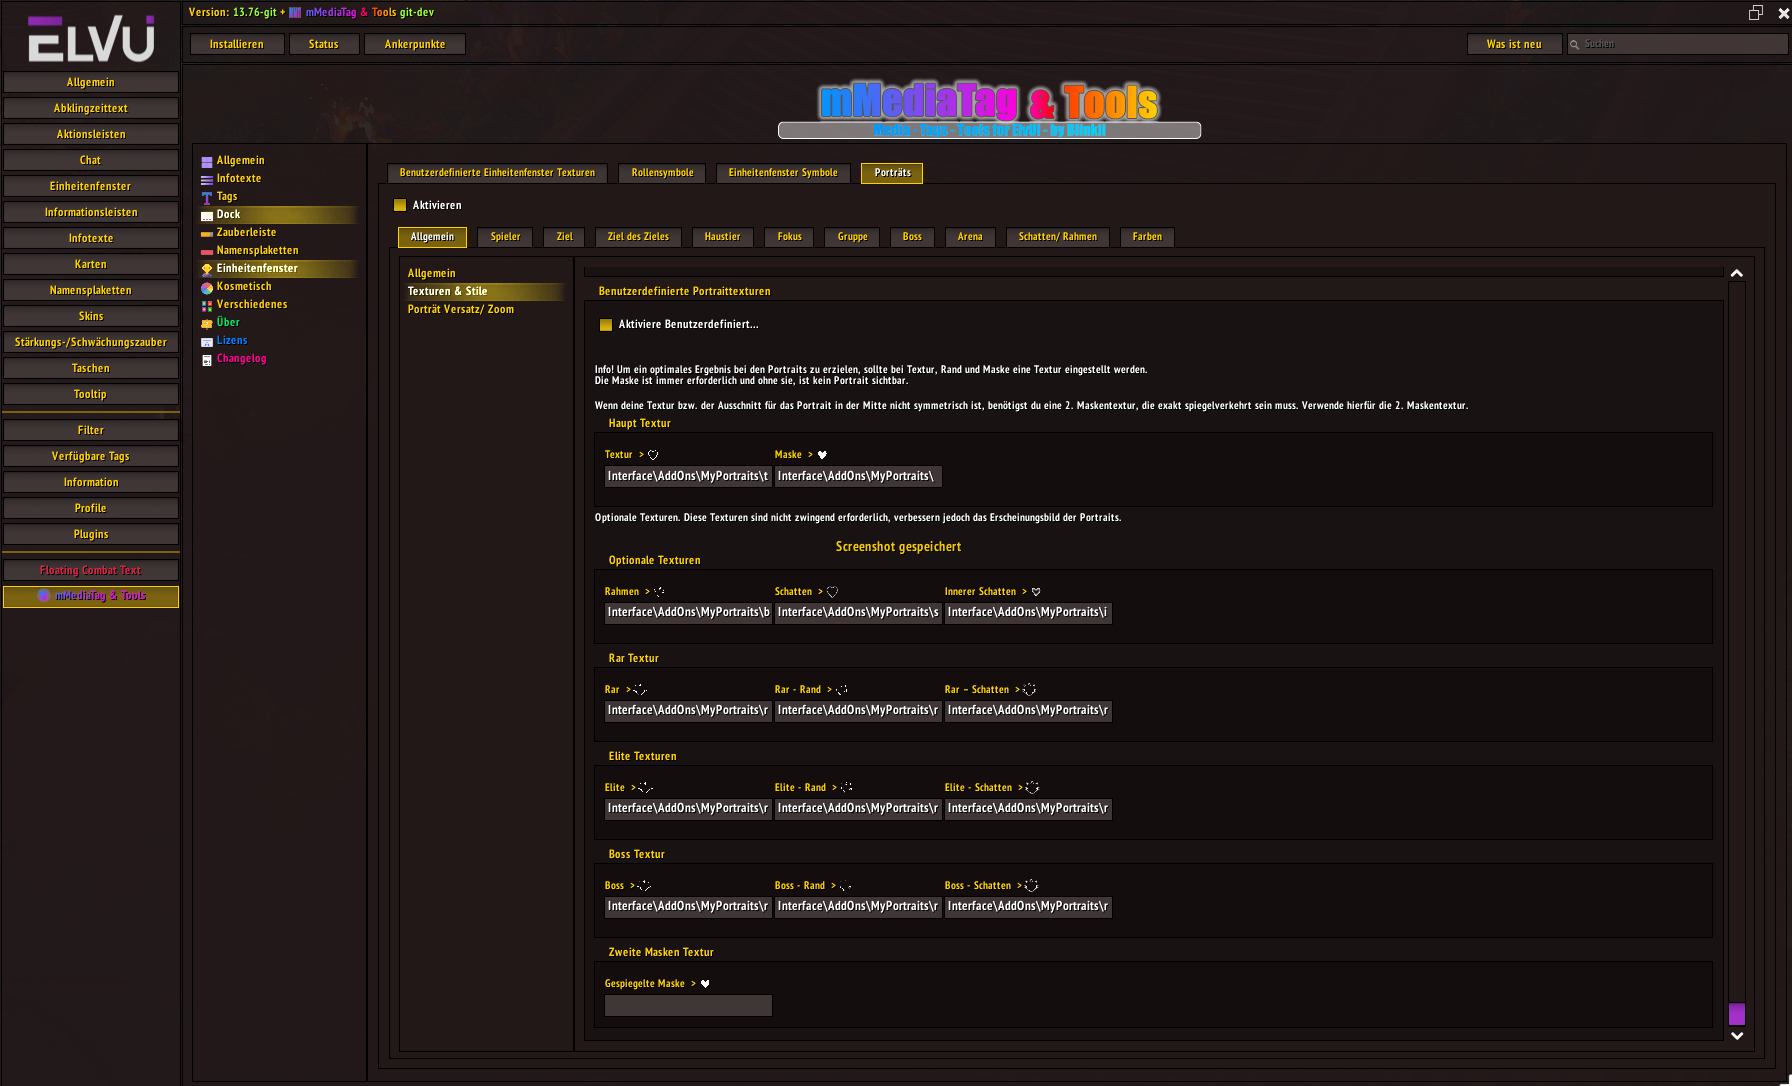
Task: Open Informationsleisten settings
Action: (x=91, y=212)
